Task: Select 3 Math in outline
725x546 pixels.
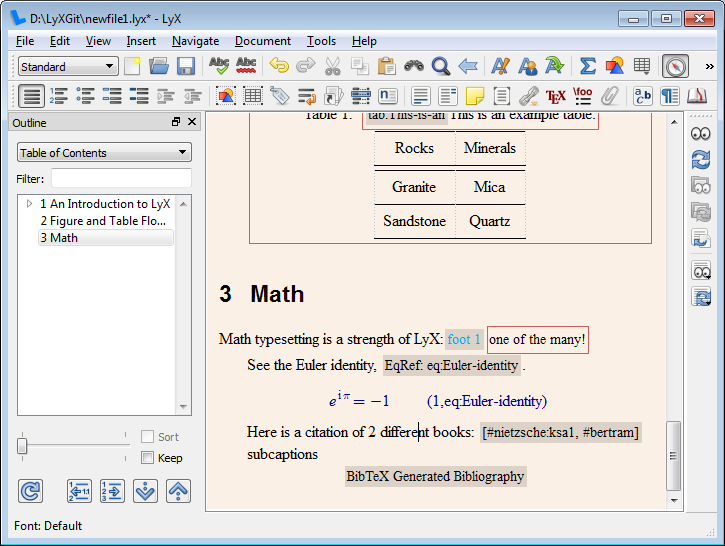Action: click(x=106, y=238)
